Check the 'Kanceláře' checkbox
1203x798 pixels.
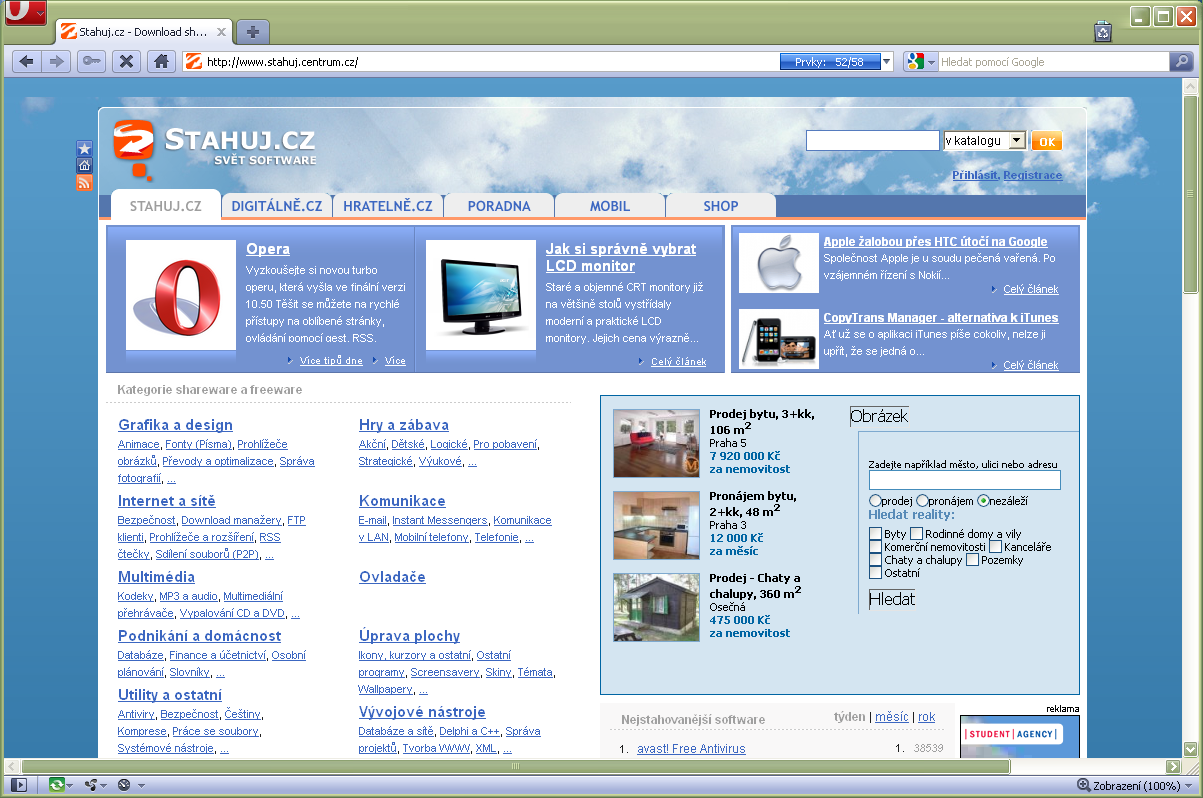(996, 547)
